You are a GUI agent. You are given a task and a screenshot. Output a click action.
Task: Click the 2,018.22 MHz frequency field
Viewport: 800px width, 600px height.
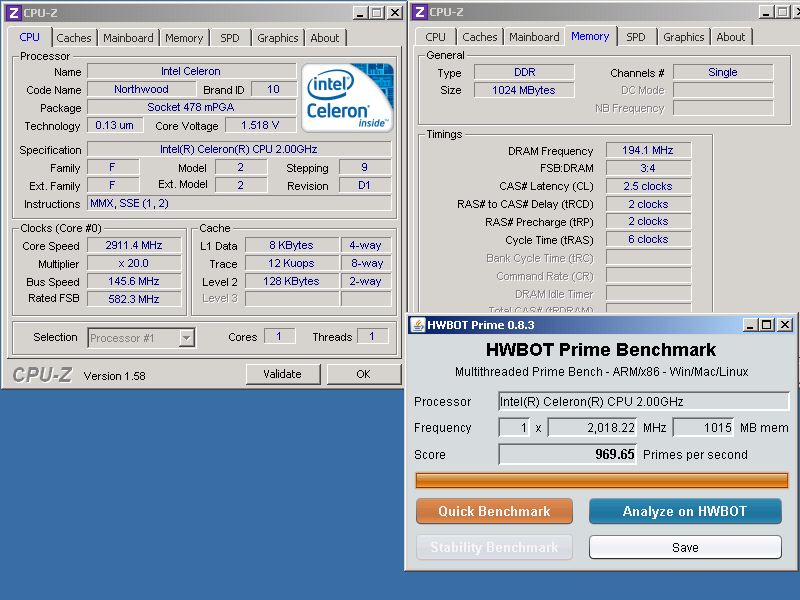tap(592, 428)
